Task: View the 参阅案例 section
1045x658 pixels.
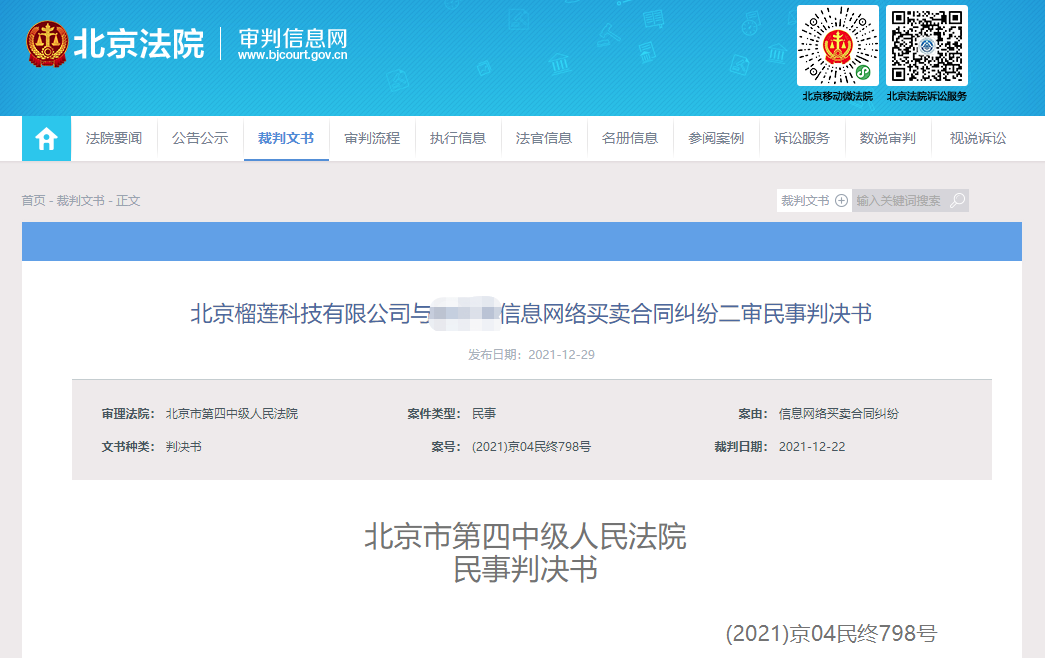Action: 716,139
